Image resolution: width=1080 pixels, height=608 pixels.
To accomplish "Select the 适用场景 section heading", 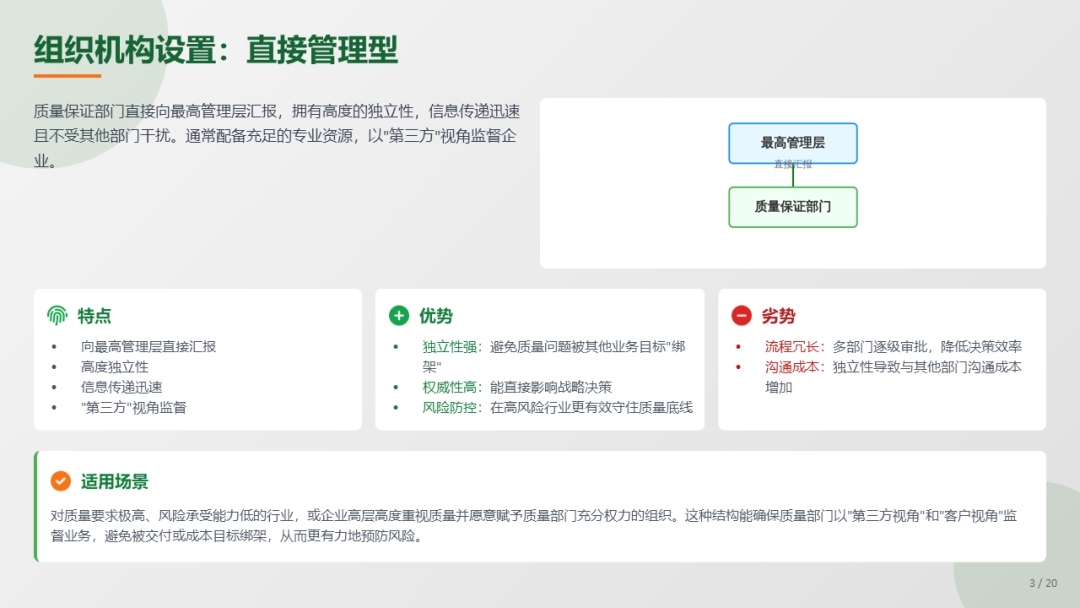I will 115,481.
